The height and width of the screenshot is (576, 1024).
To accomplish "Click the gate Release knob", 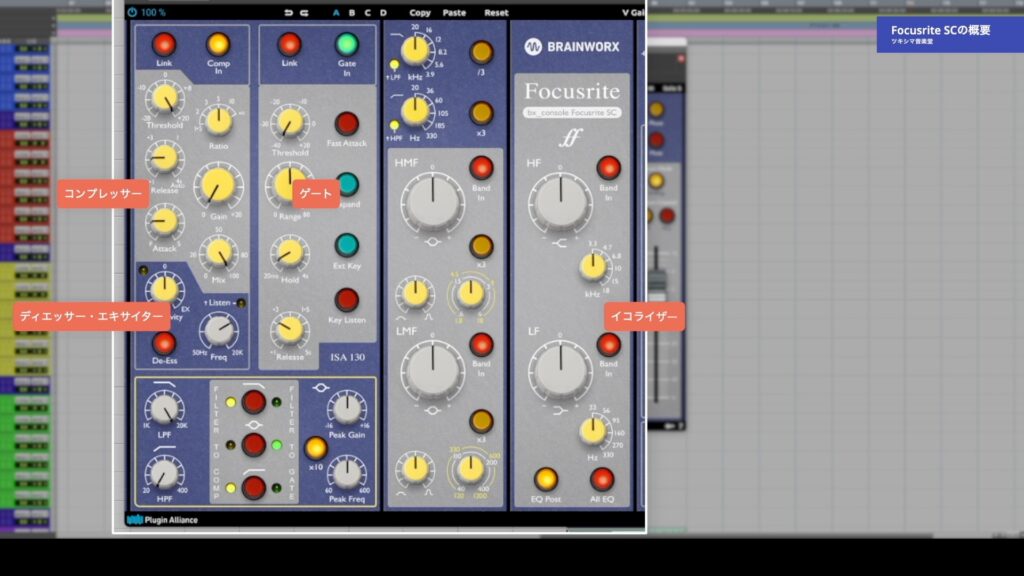I will click(290, 329).
